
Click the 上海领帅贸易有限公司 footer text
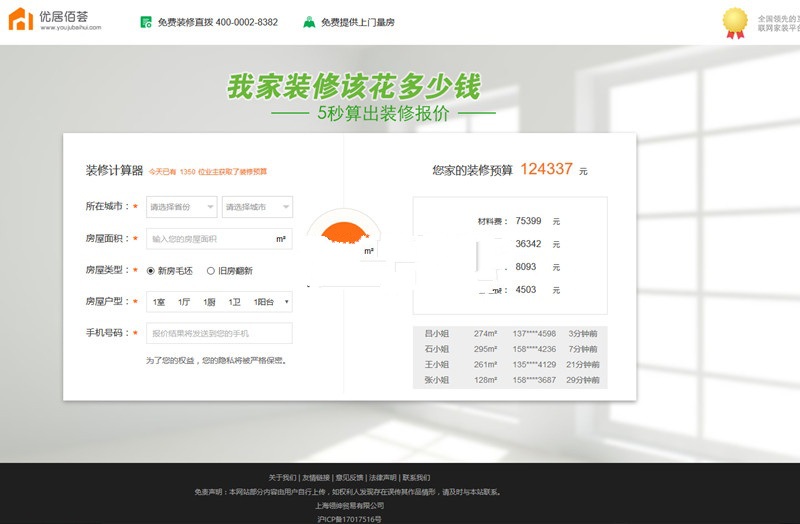[x=349, y=506]
